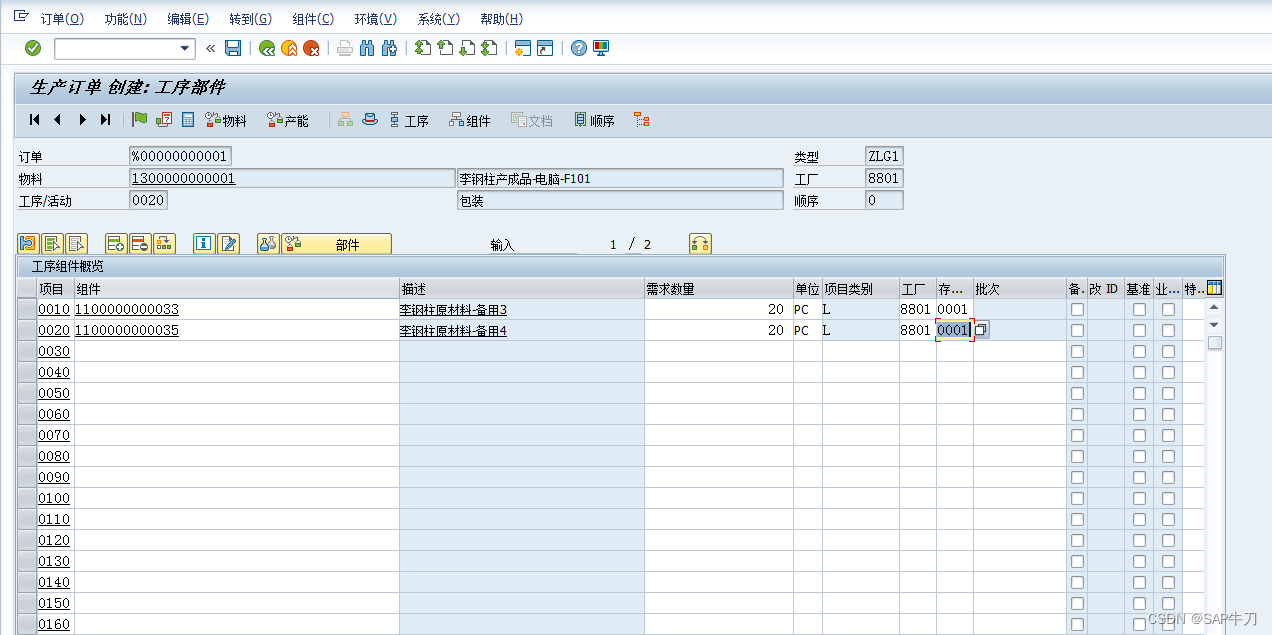Click the vertical scrollbar thumb of table
The image size is (1272, 635).
(x=1215, y=343)
